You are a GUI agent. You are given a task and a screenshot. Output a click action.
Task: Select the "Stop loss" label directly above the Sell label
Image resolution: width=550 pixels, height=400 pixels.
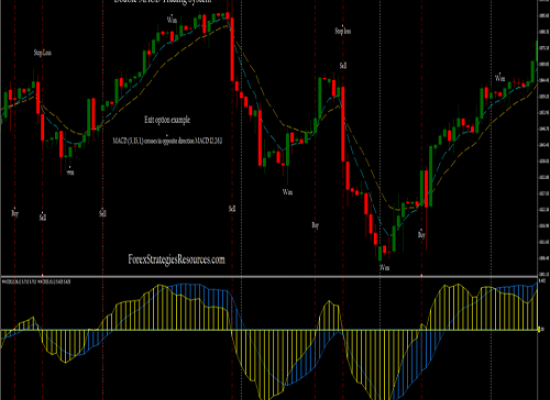pos(343,31)
